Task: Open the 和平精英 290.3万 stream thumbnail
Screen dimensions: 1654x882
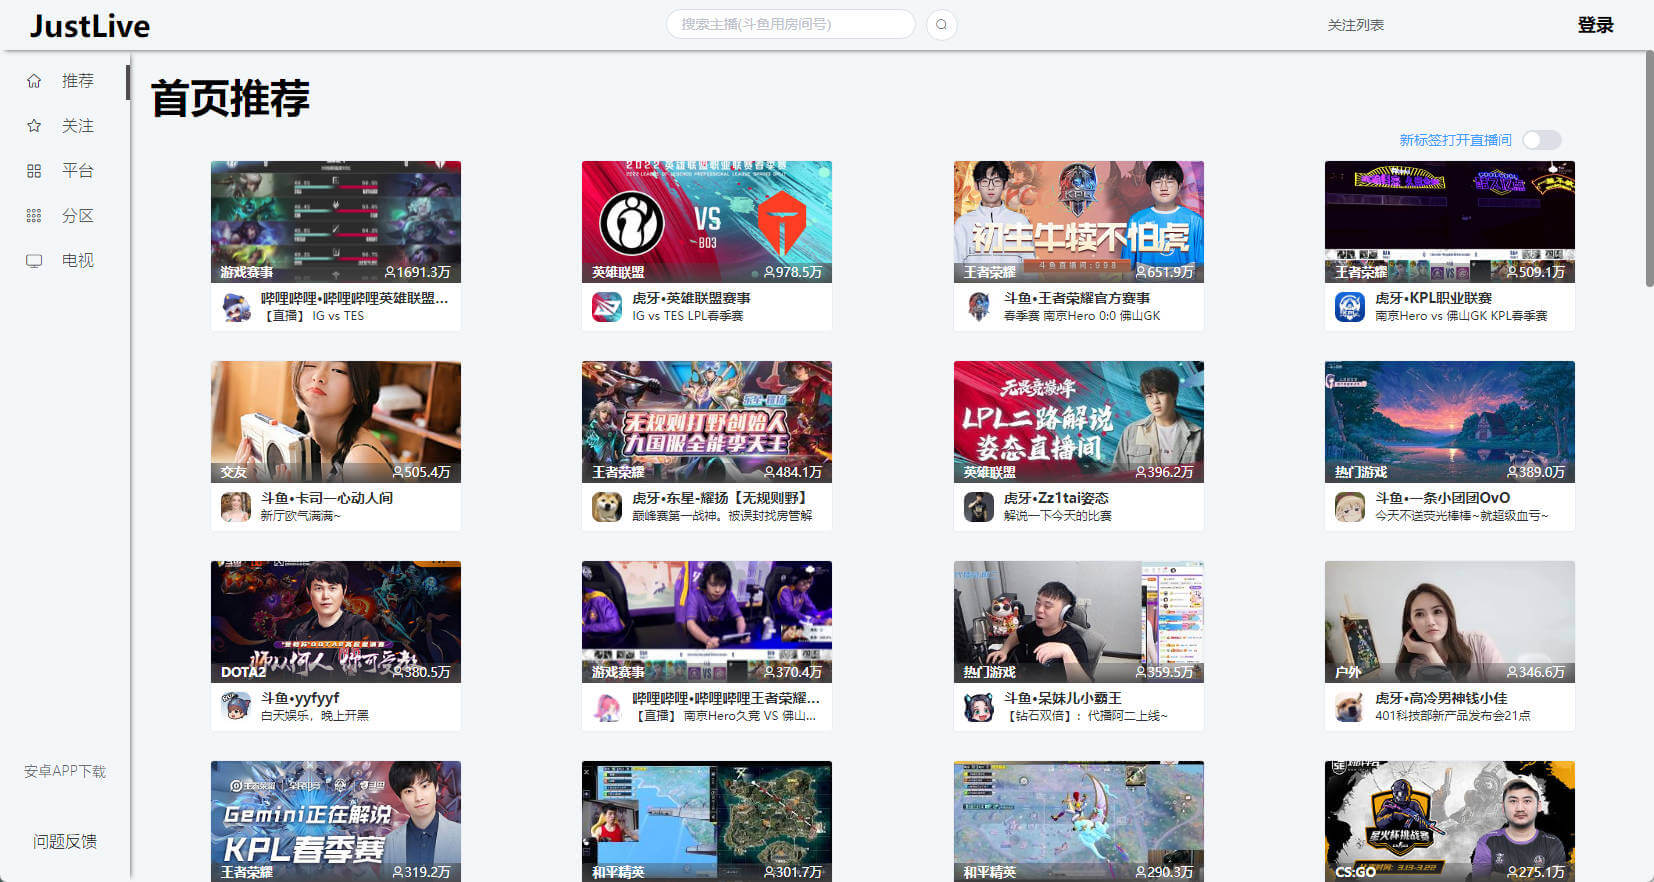Action: (1079, 821)
